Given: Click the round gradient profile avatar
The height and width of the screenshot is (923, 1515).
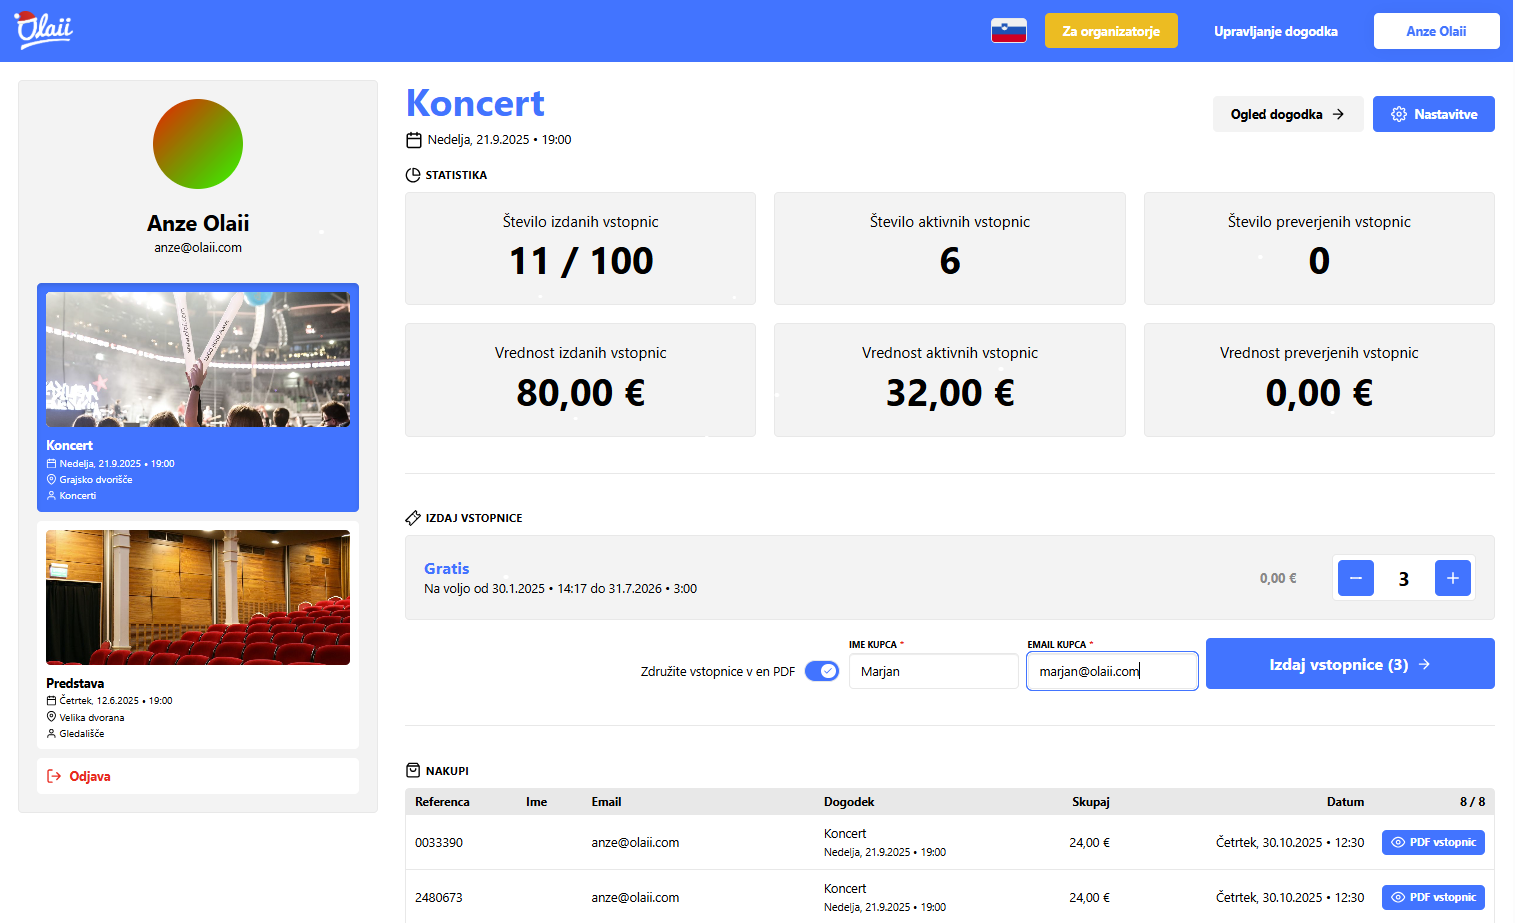Looking at the screenshot, I should pyautogui.click(x=198, y=144).
